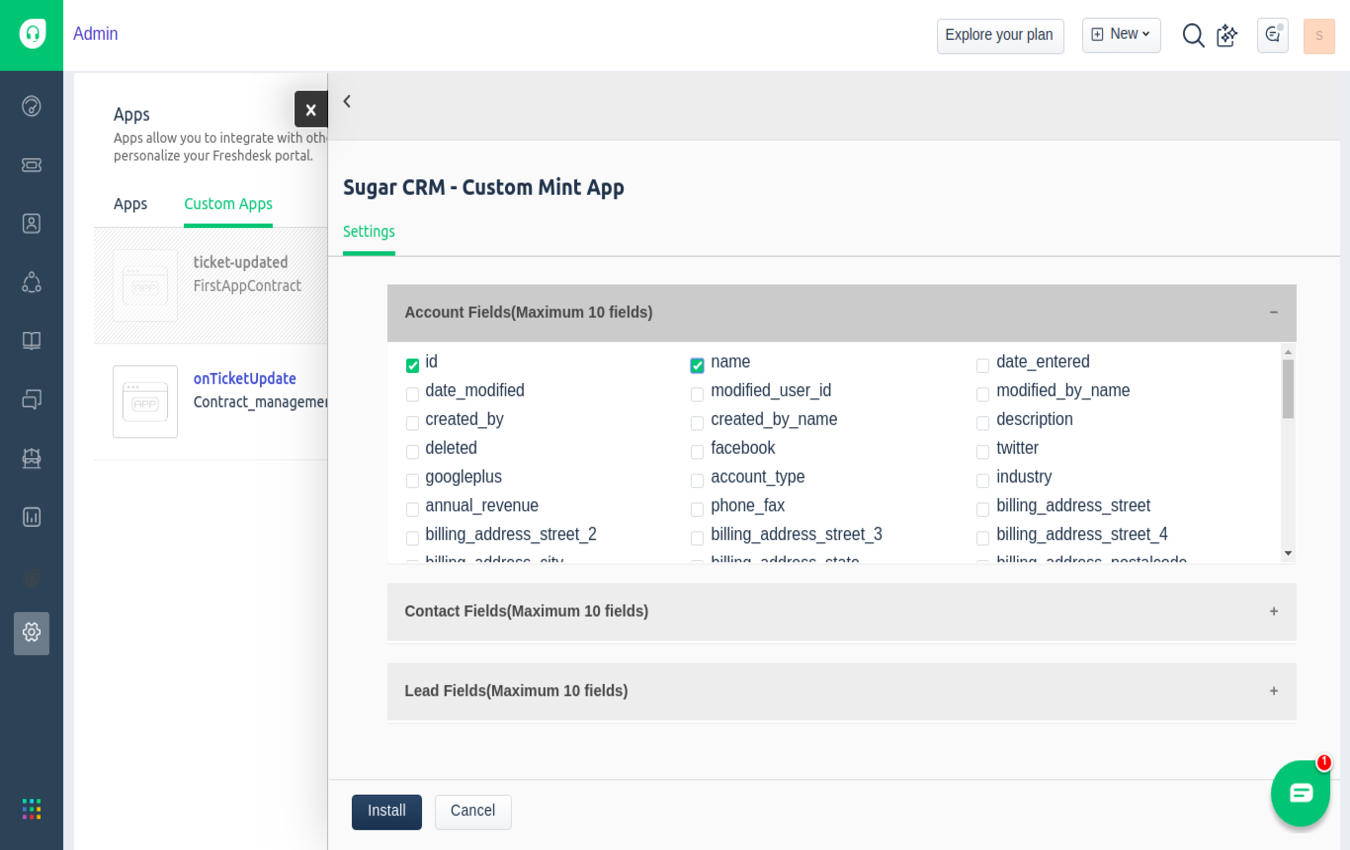Screen dimensions: 1350x850
Task: Uncheck the name field checkbox
Action: pos(697,365)
